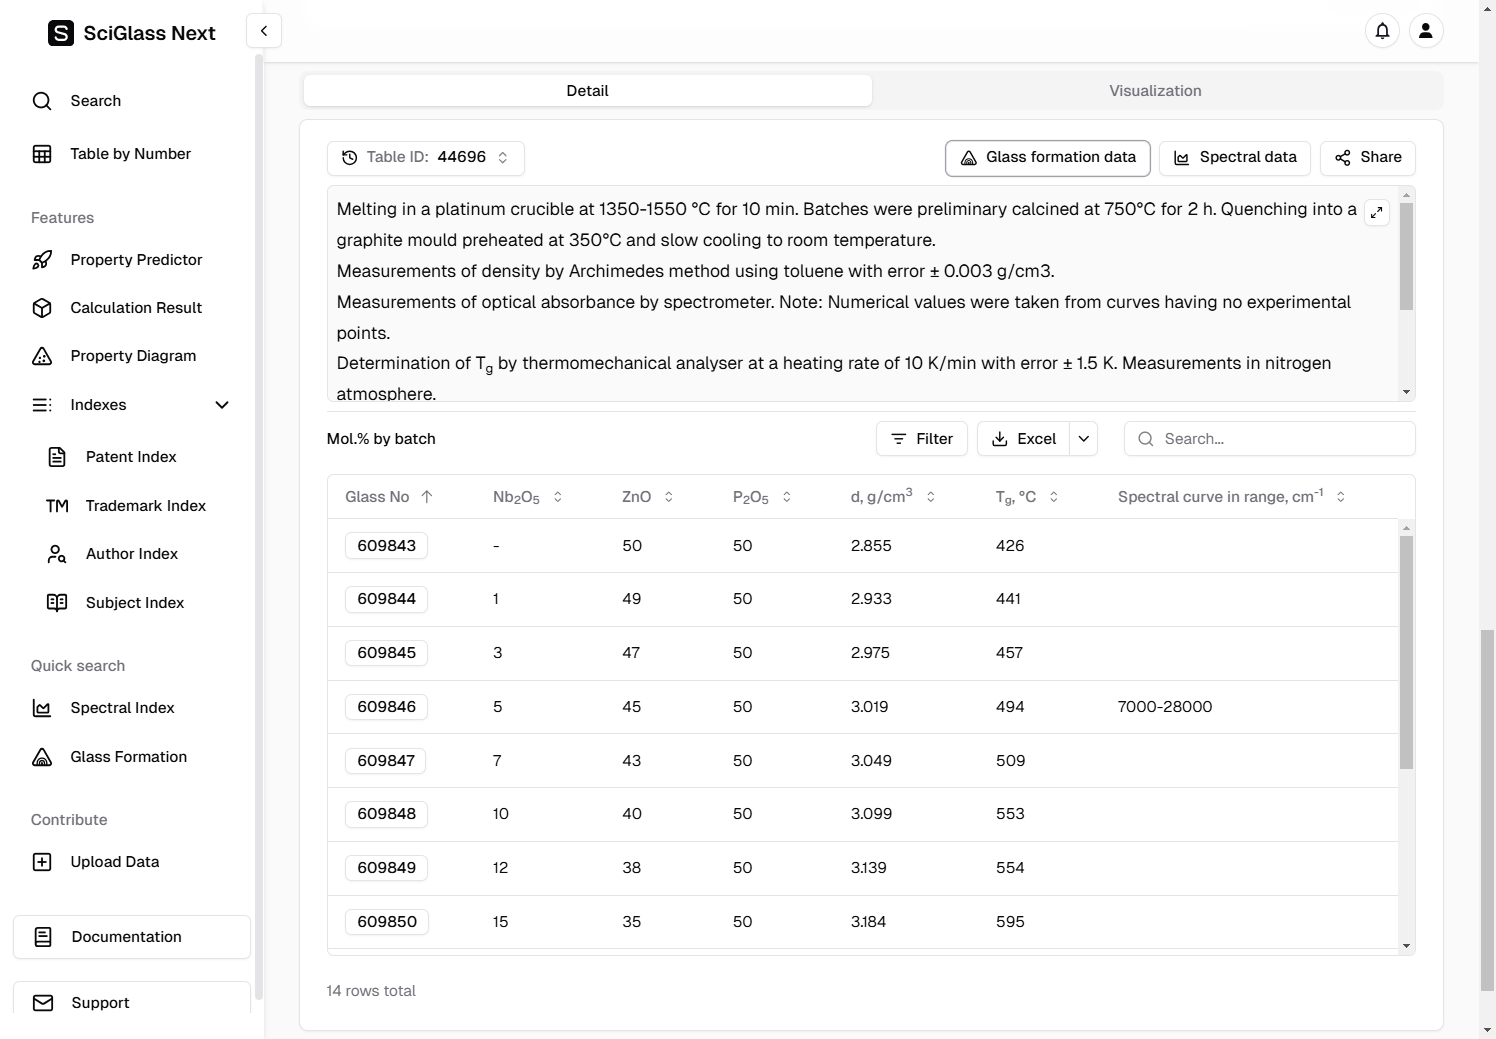Open the user profile icon
This screenshot has width=1496, height=1039.
pyautogui.click(x=1426, y=31)
